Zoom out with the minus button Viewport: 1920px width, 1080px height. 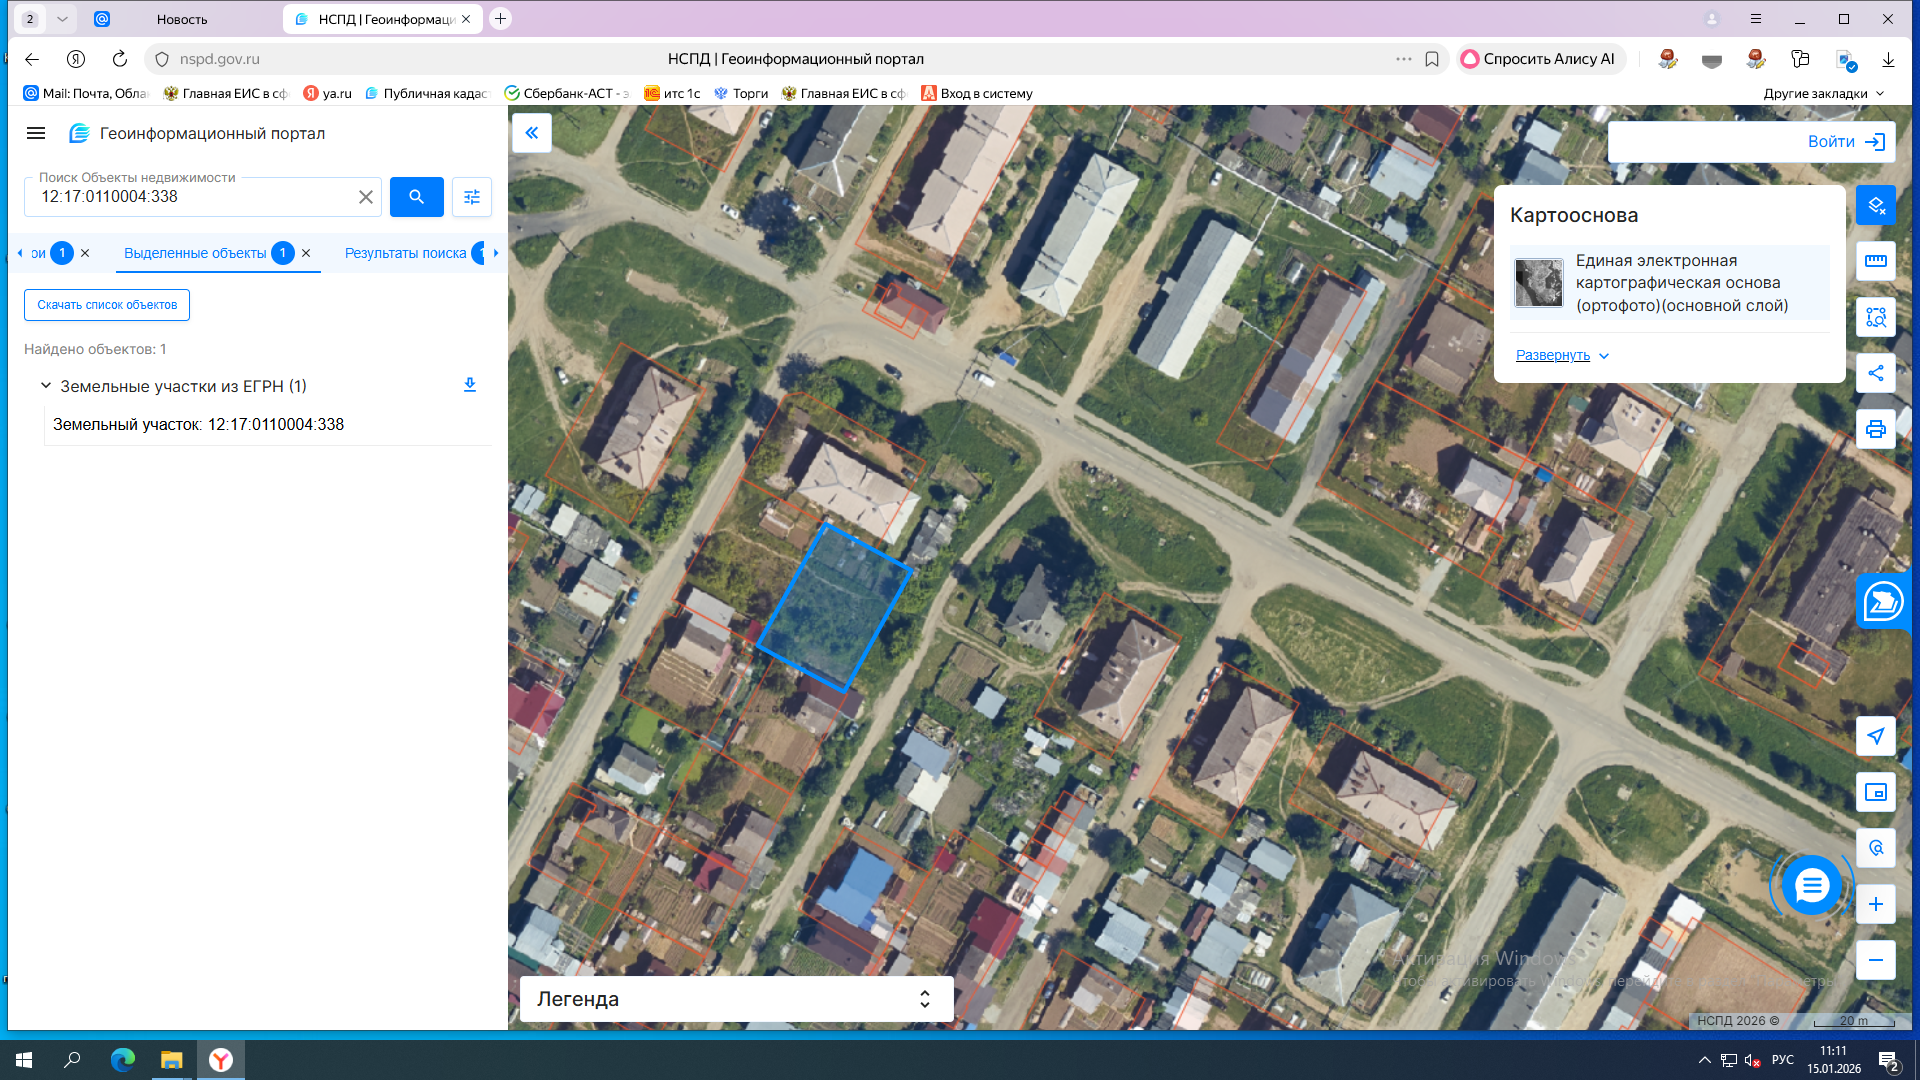point(1875,960)
